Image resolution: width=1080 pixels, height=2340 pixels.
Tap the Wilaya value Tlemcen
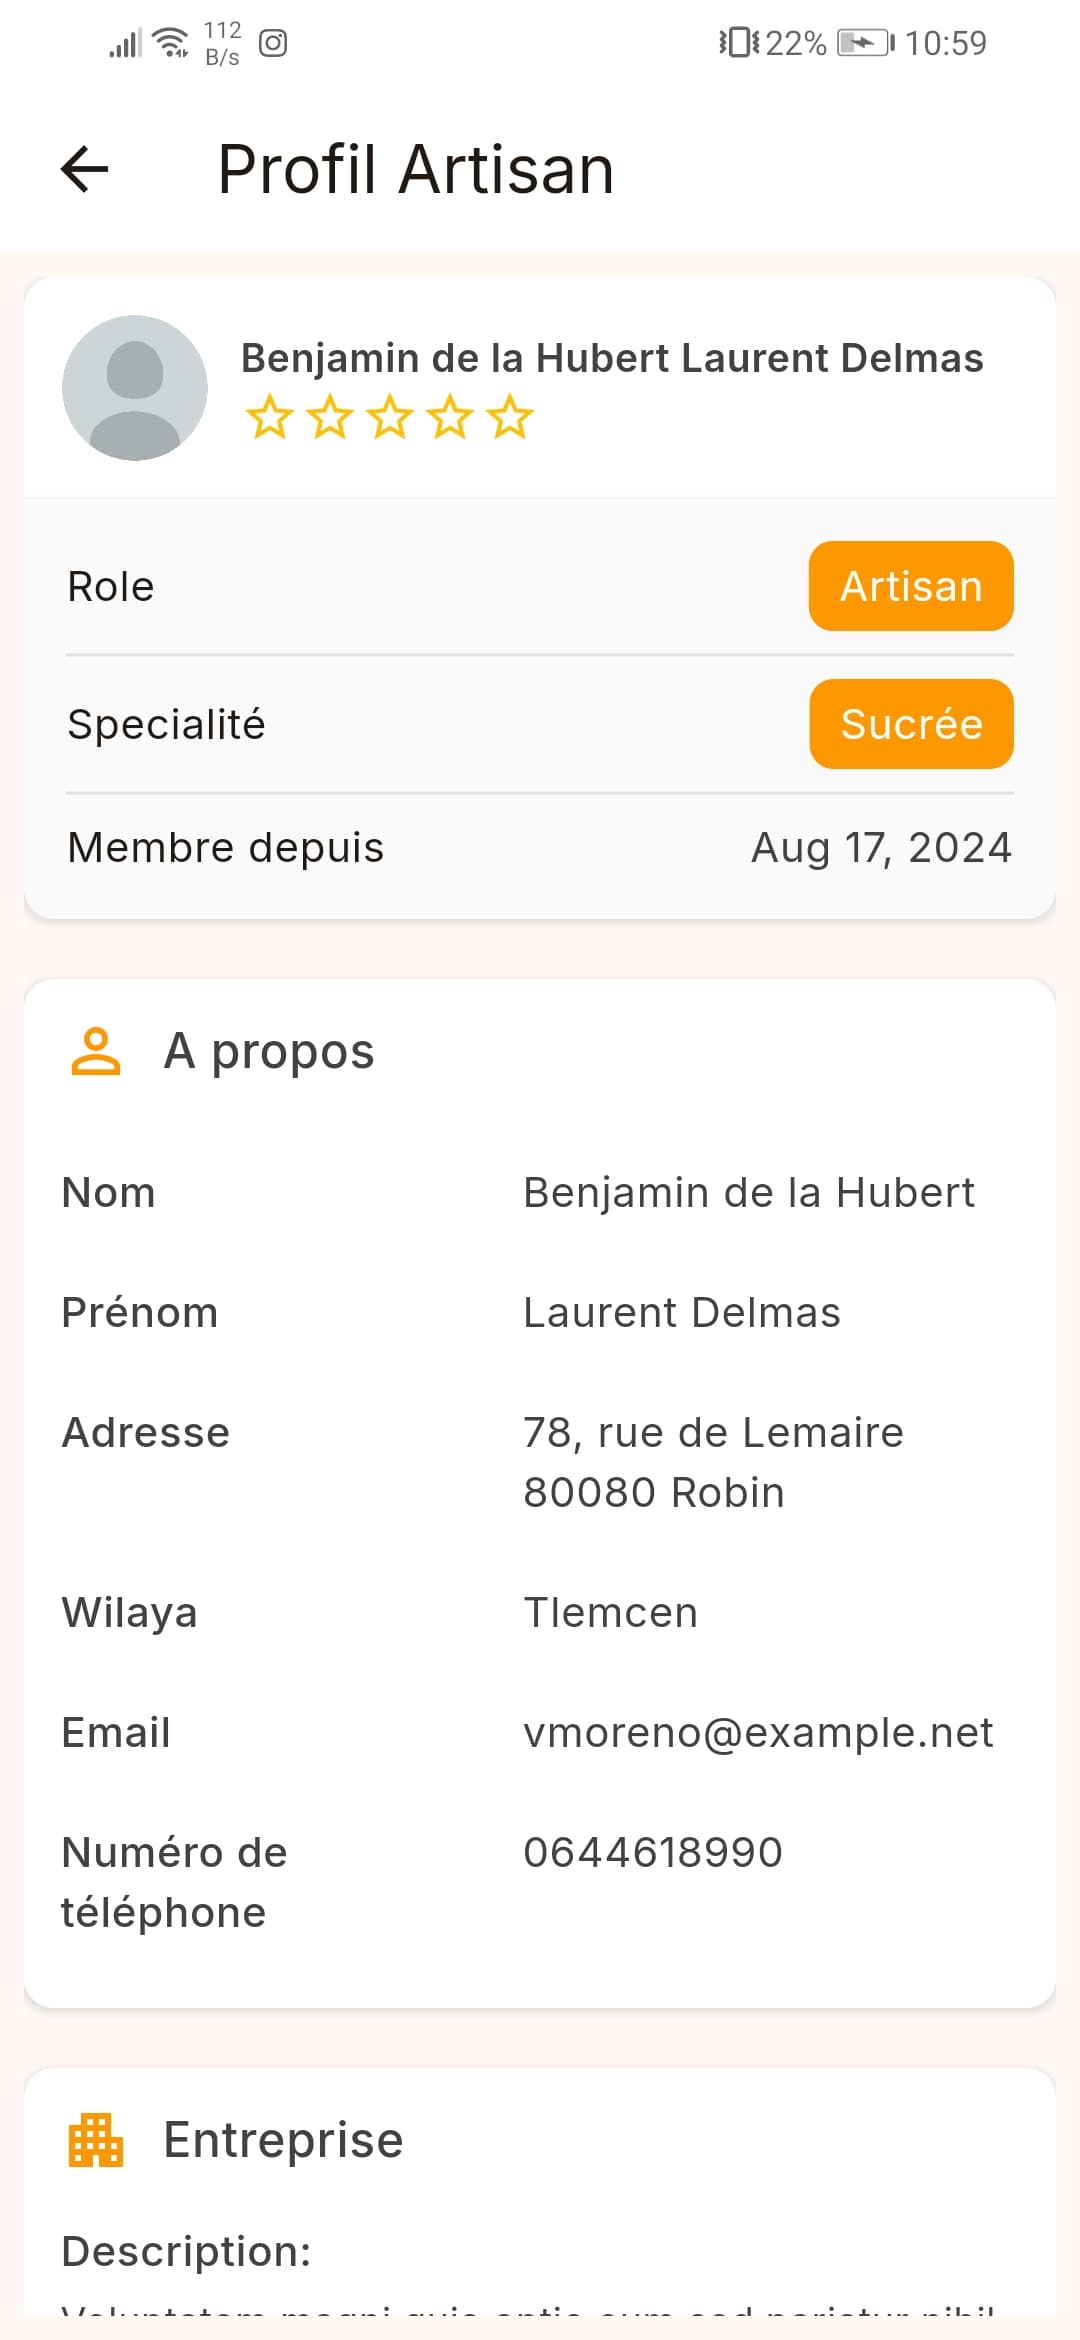coord(611,1612)
